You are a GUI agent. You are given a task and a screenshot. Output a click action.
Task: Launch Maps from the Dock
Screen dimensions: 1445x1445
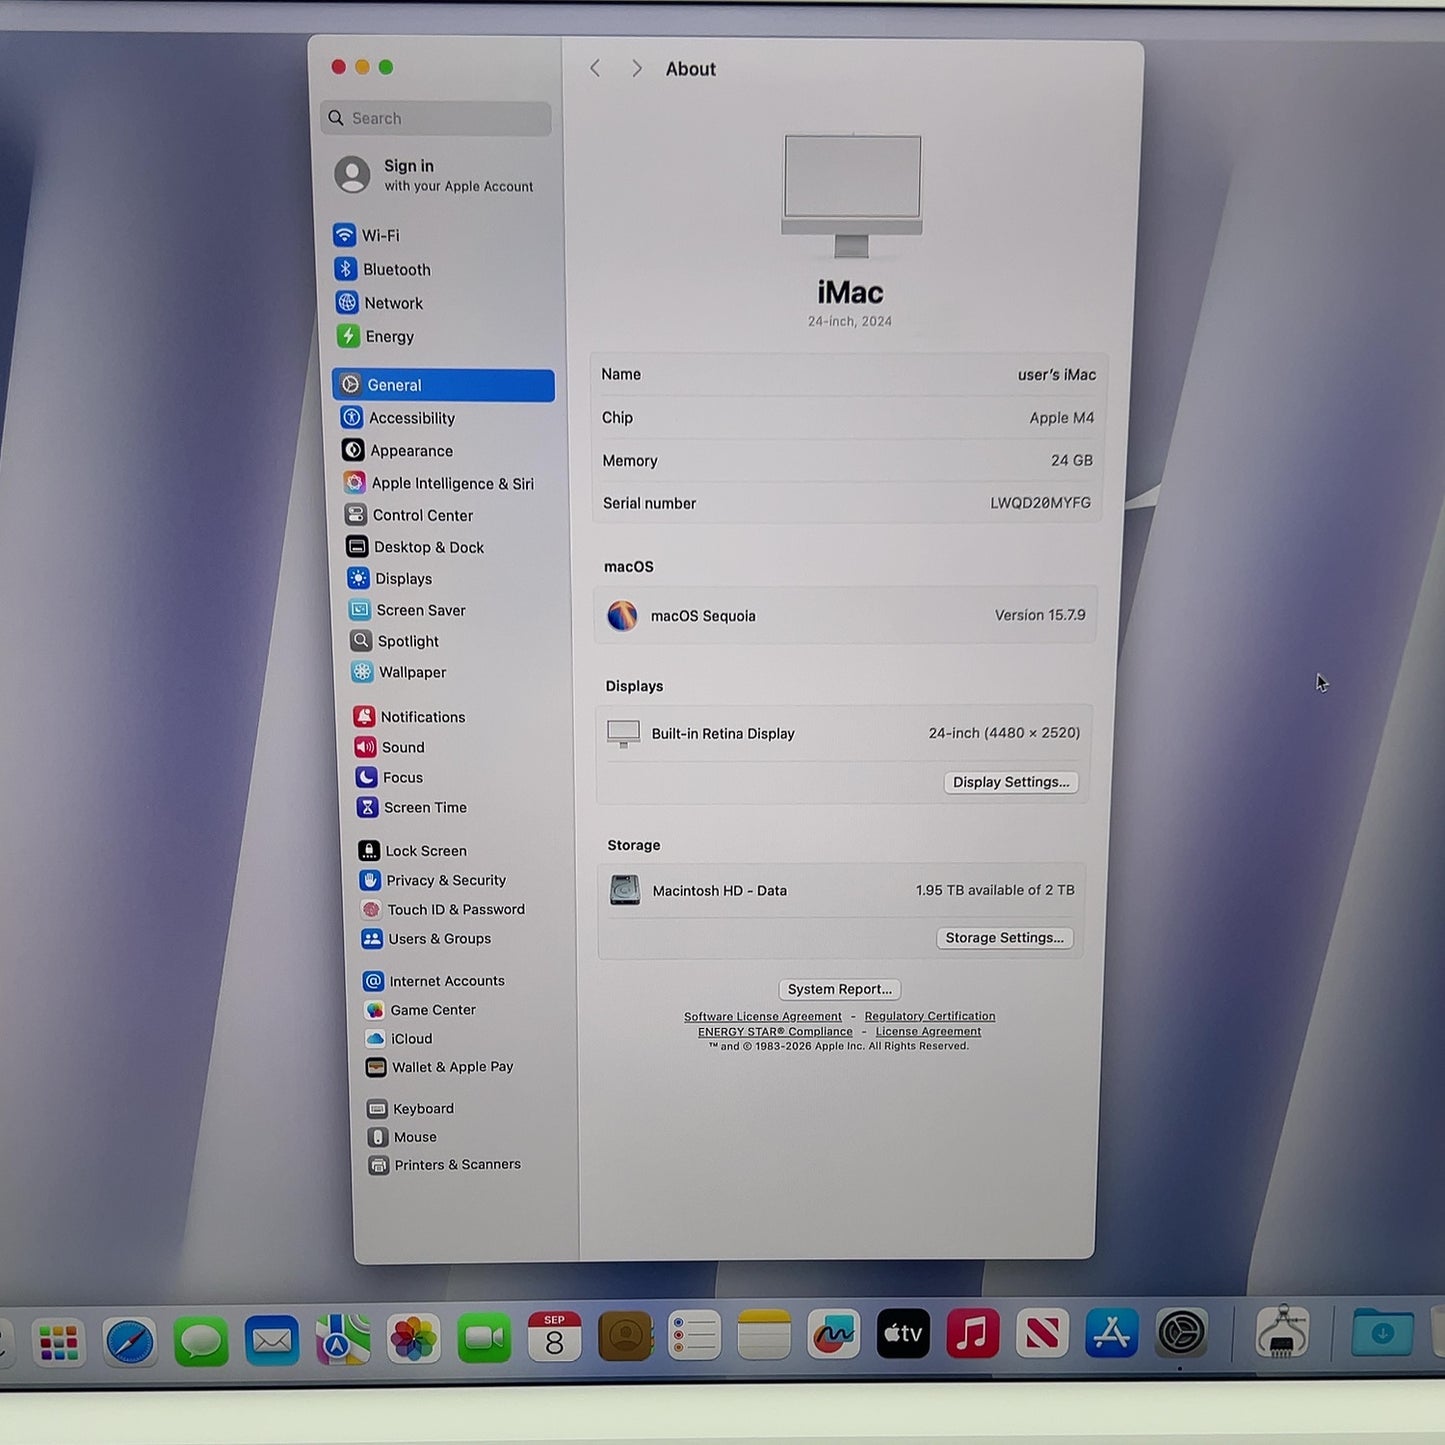pyautogui.click(x=343, y=1339)
